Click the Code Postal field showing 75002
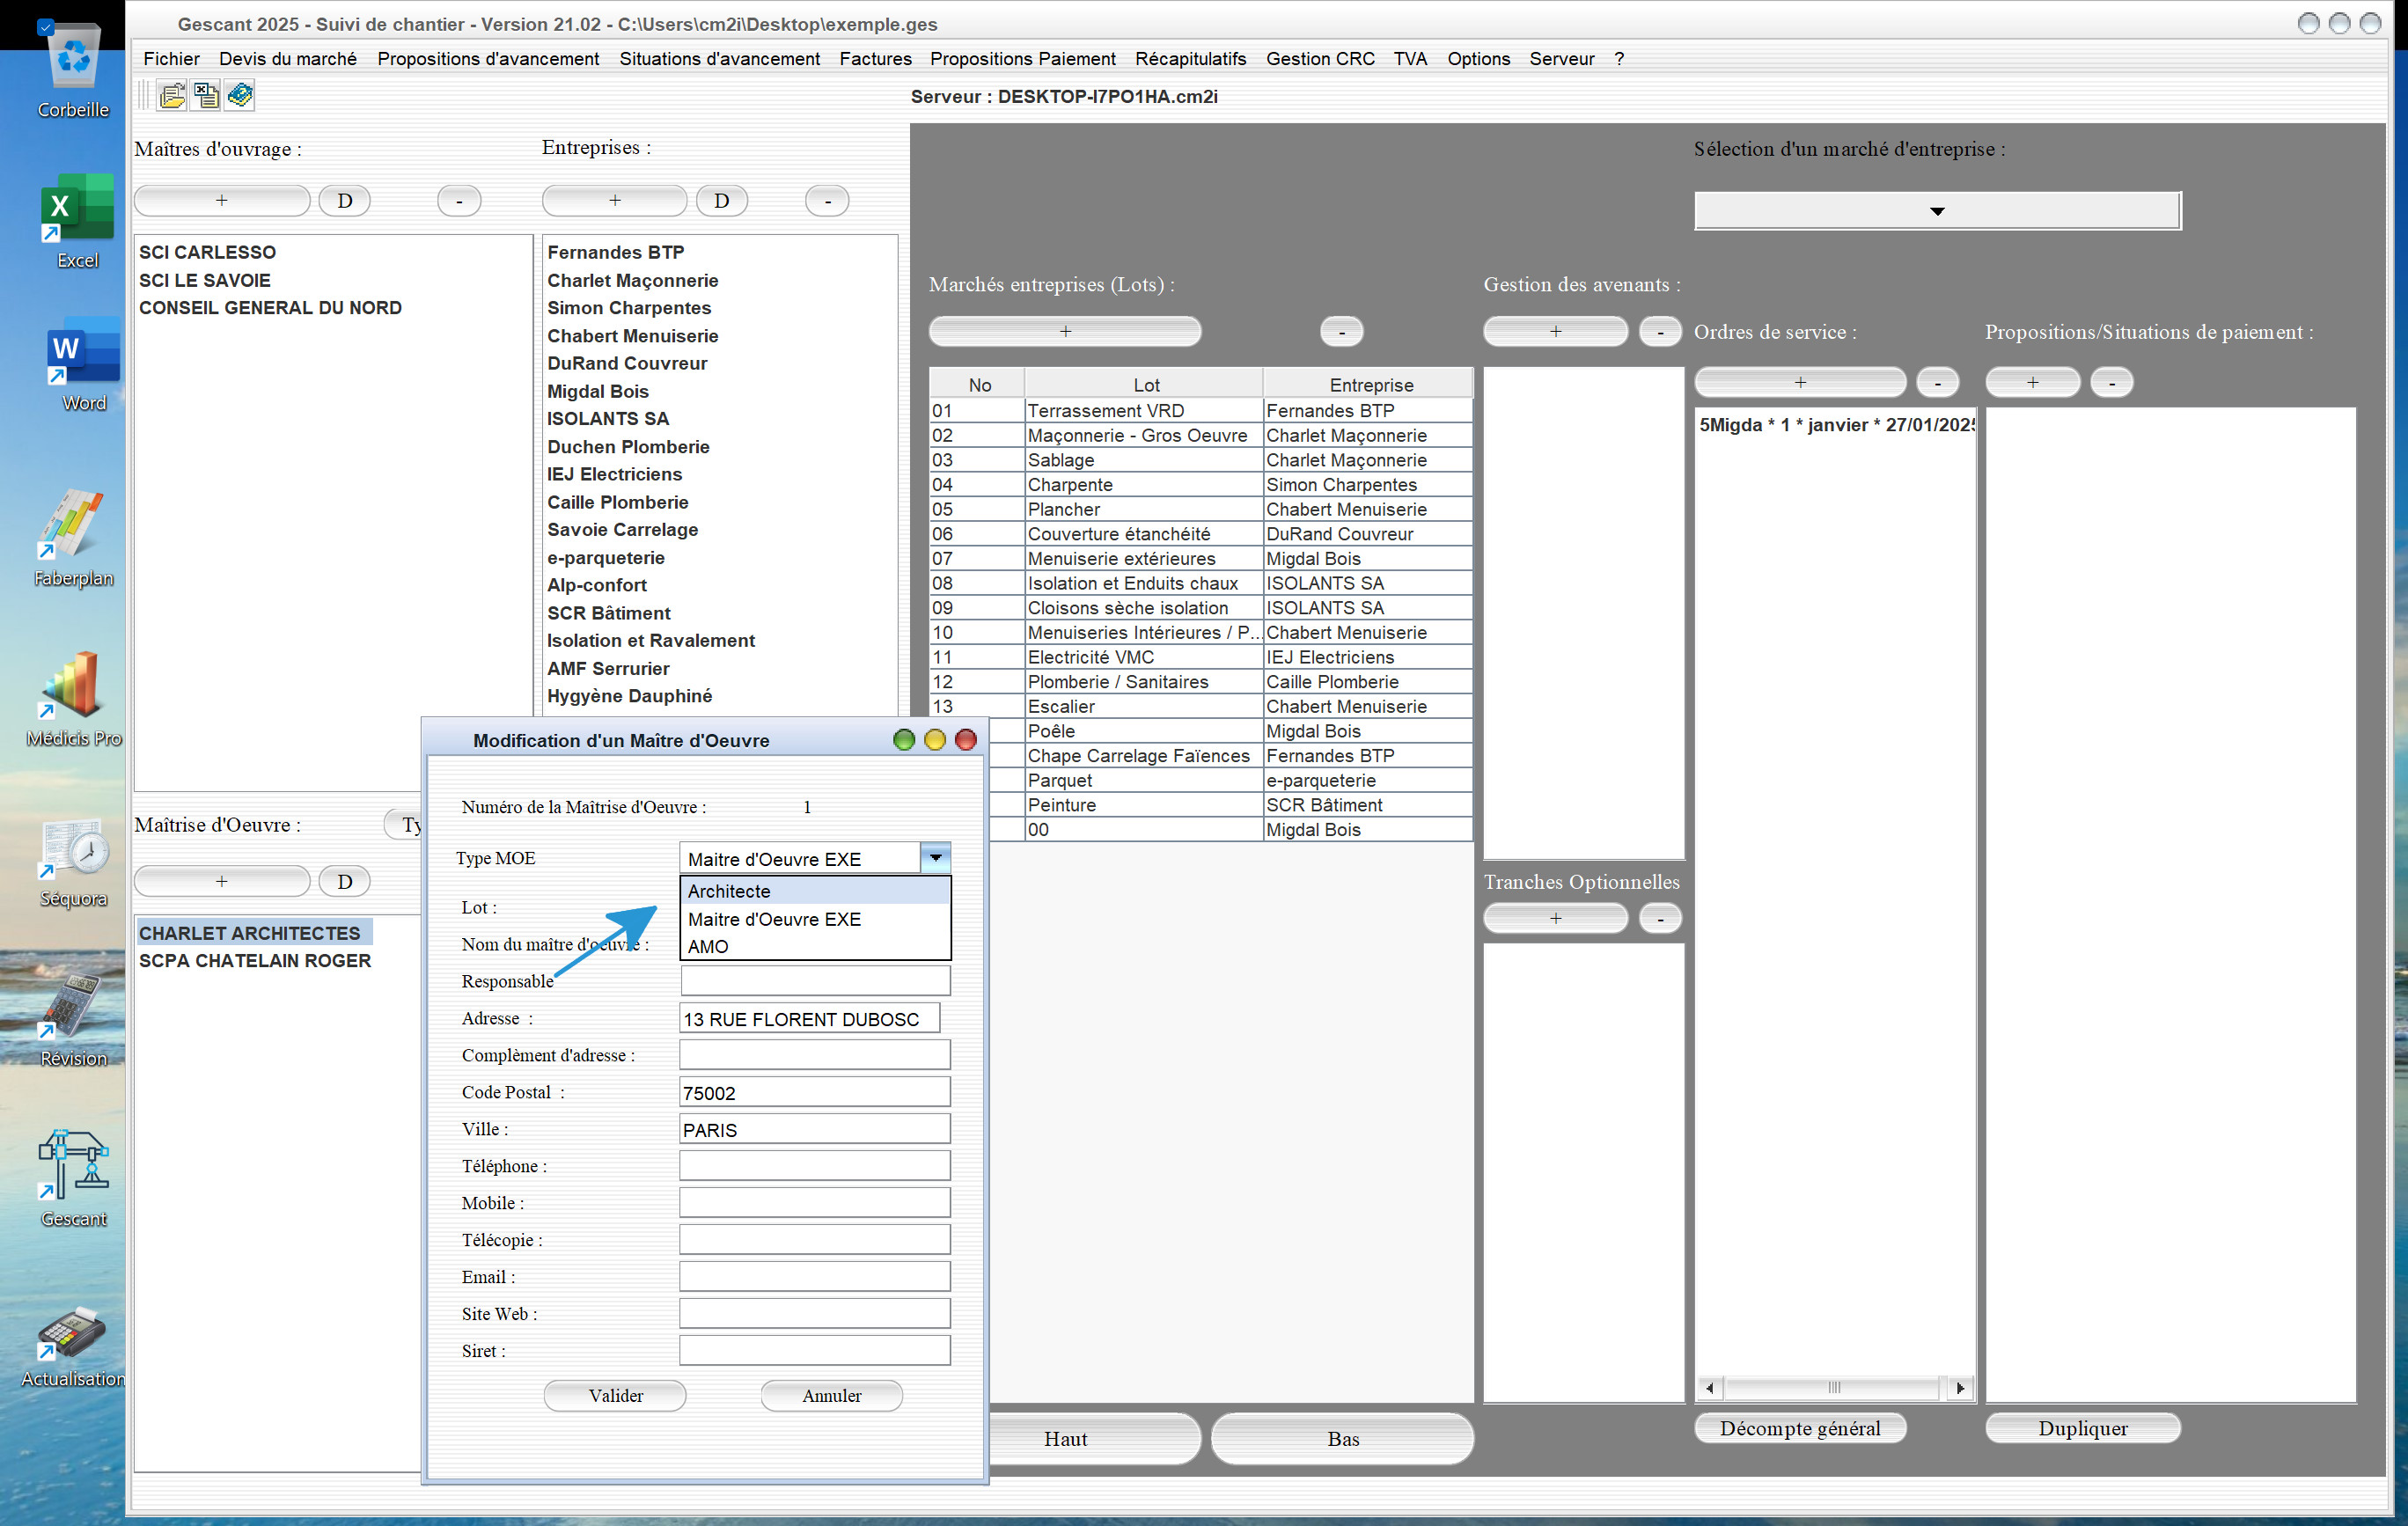 coord(814,1092)
